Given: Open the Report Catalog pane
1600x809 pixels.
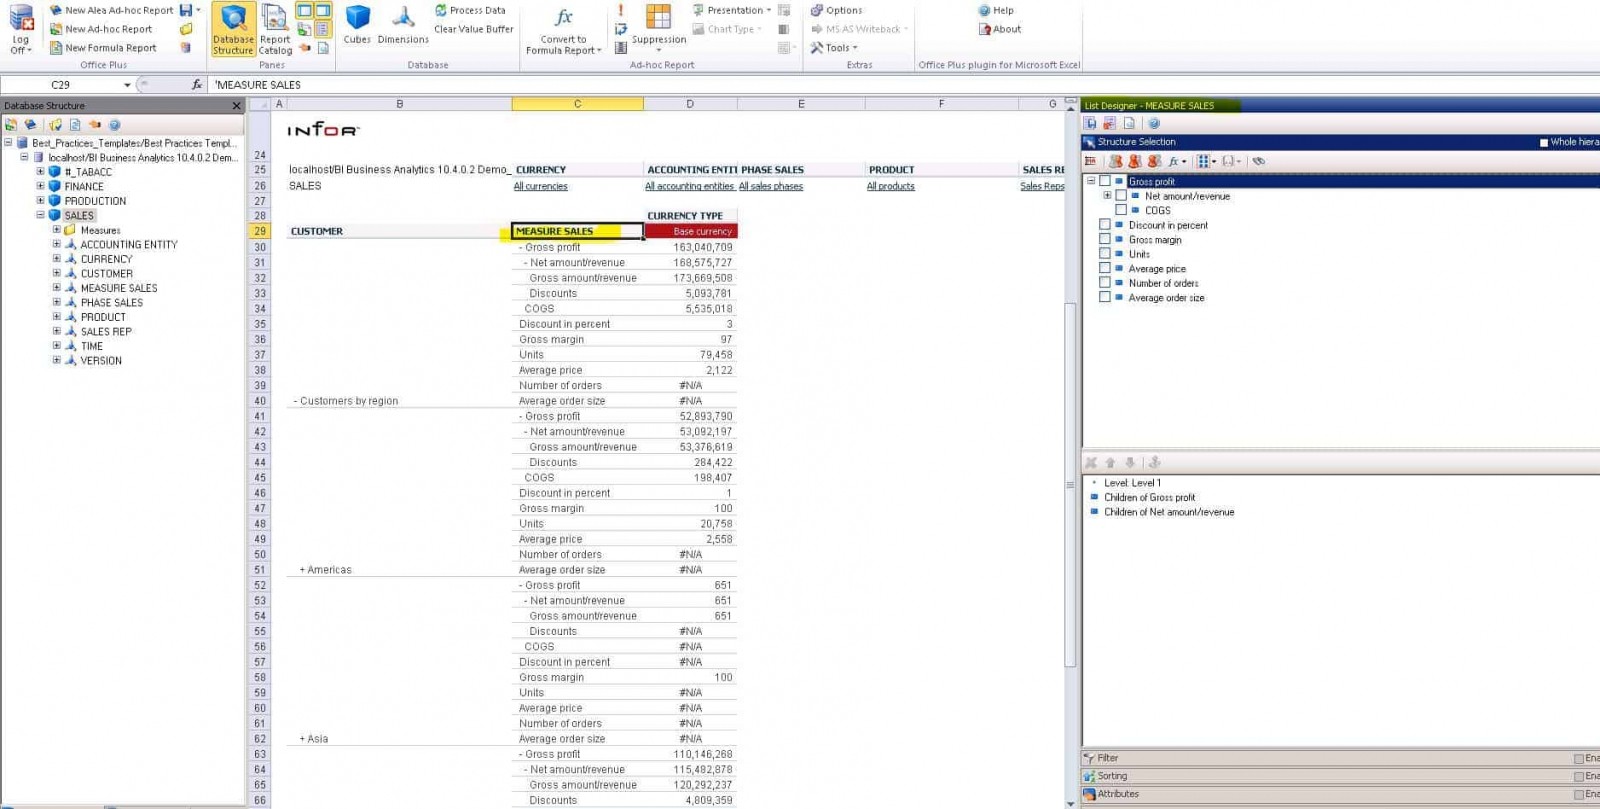Looking at the screenshot, I should tap(275, 29).
